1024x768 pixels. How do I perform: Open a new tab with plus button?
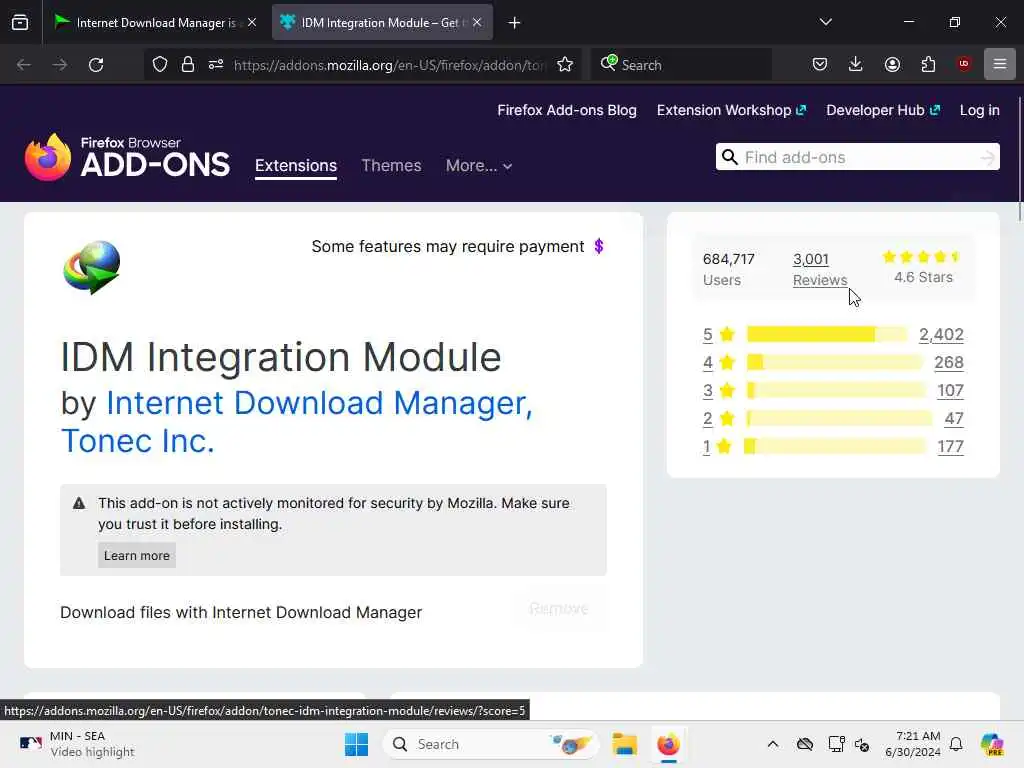pyautogui.click(x=515, y=23)
